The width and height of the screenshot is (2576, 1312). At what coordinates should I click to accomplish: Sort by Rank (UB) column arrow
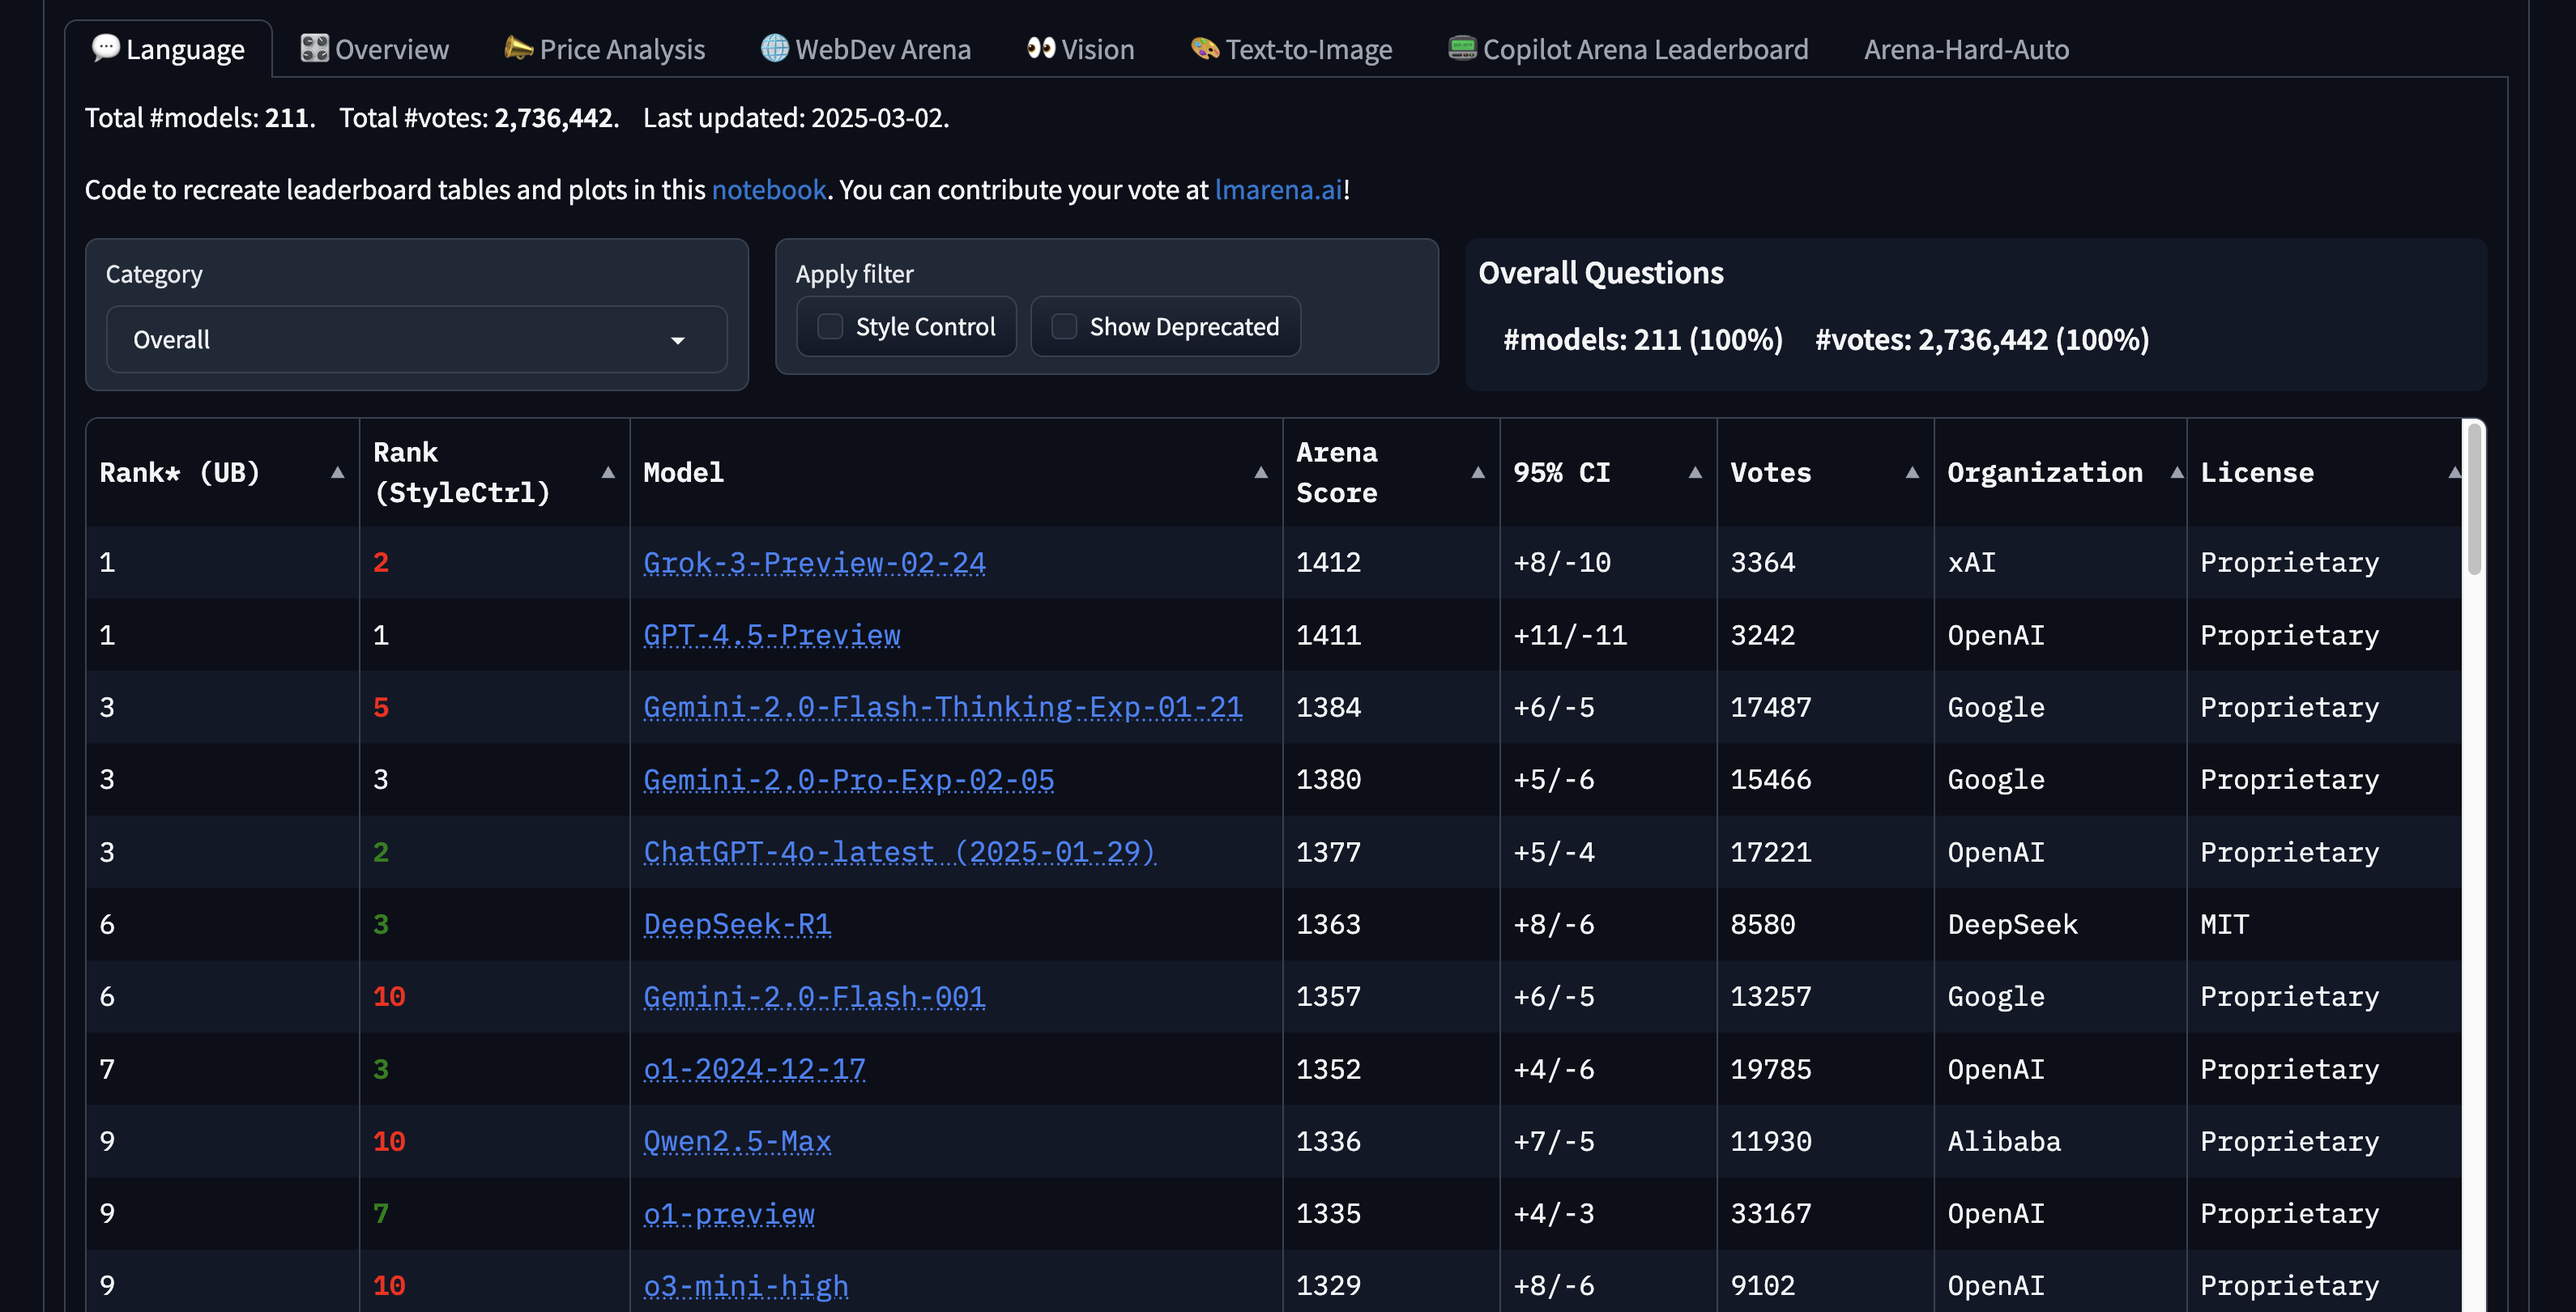click(x=337, y=472)
